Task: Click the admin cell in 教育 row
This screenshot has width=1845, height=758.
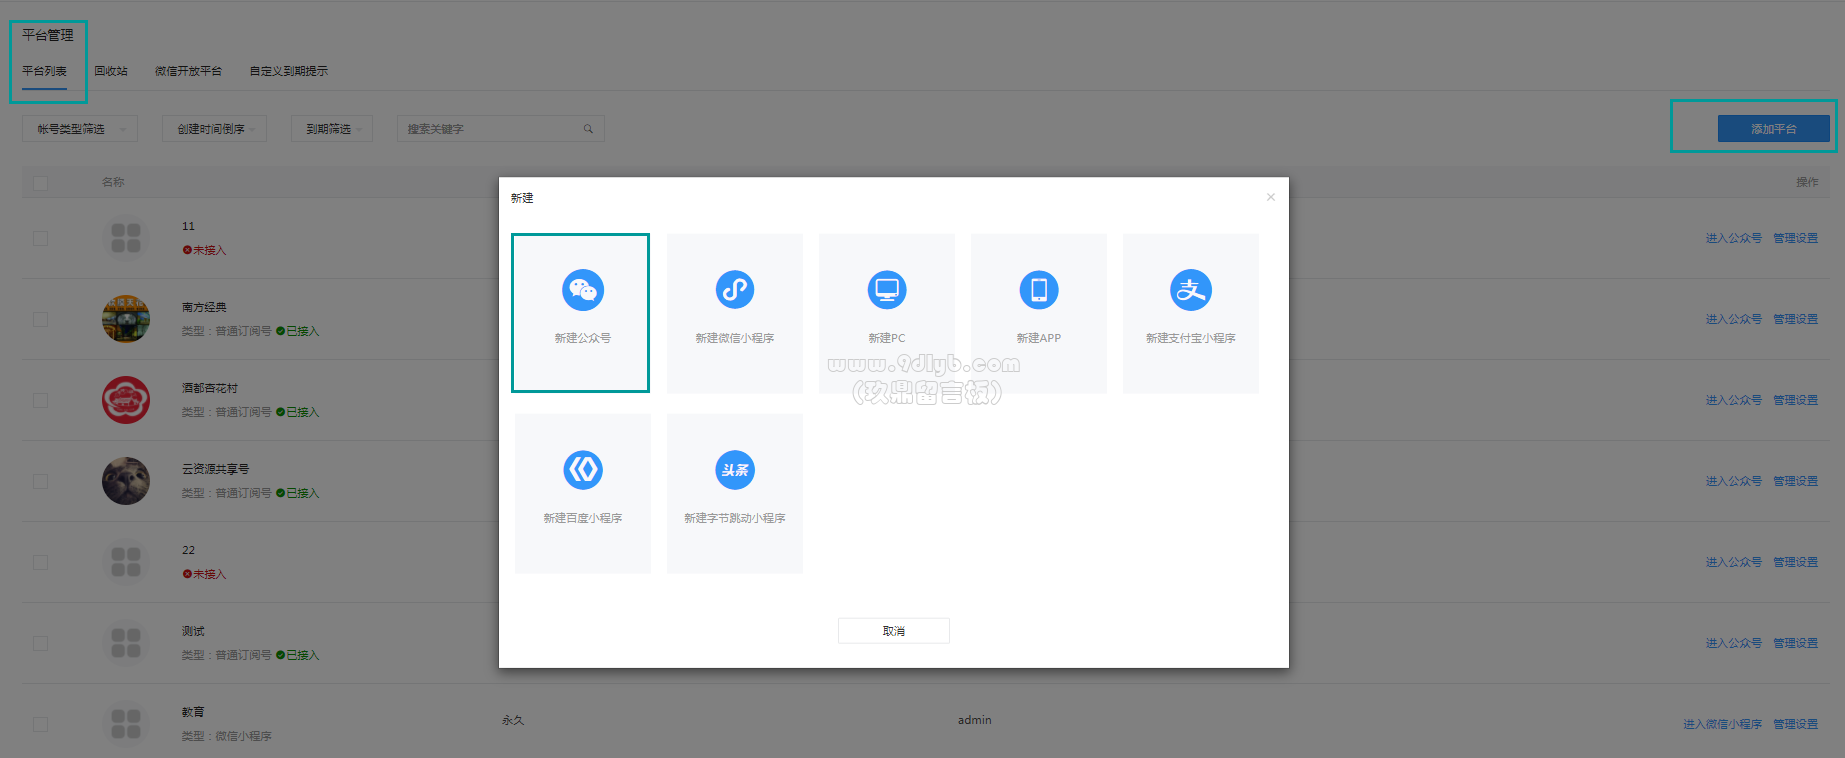Action: [975, 720]
